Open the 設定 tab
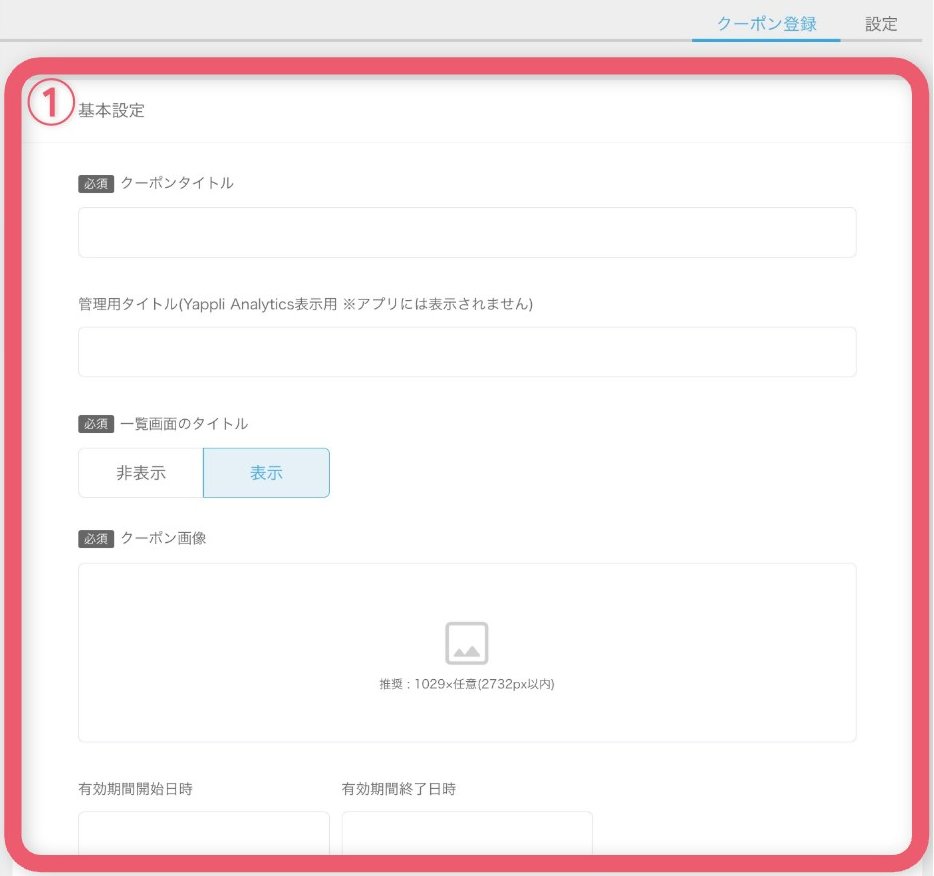This screenshot has height=876, width=934. [881, 24]
